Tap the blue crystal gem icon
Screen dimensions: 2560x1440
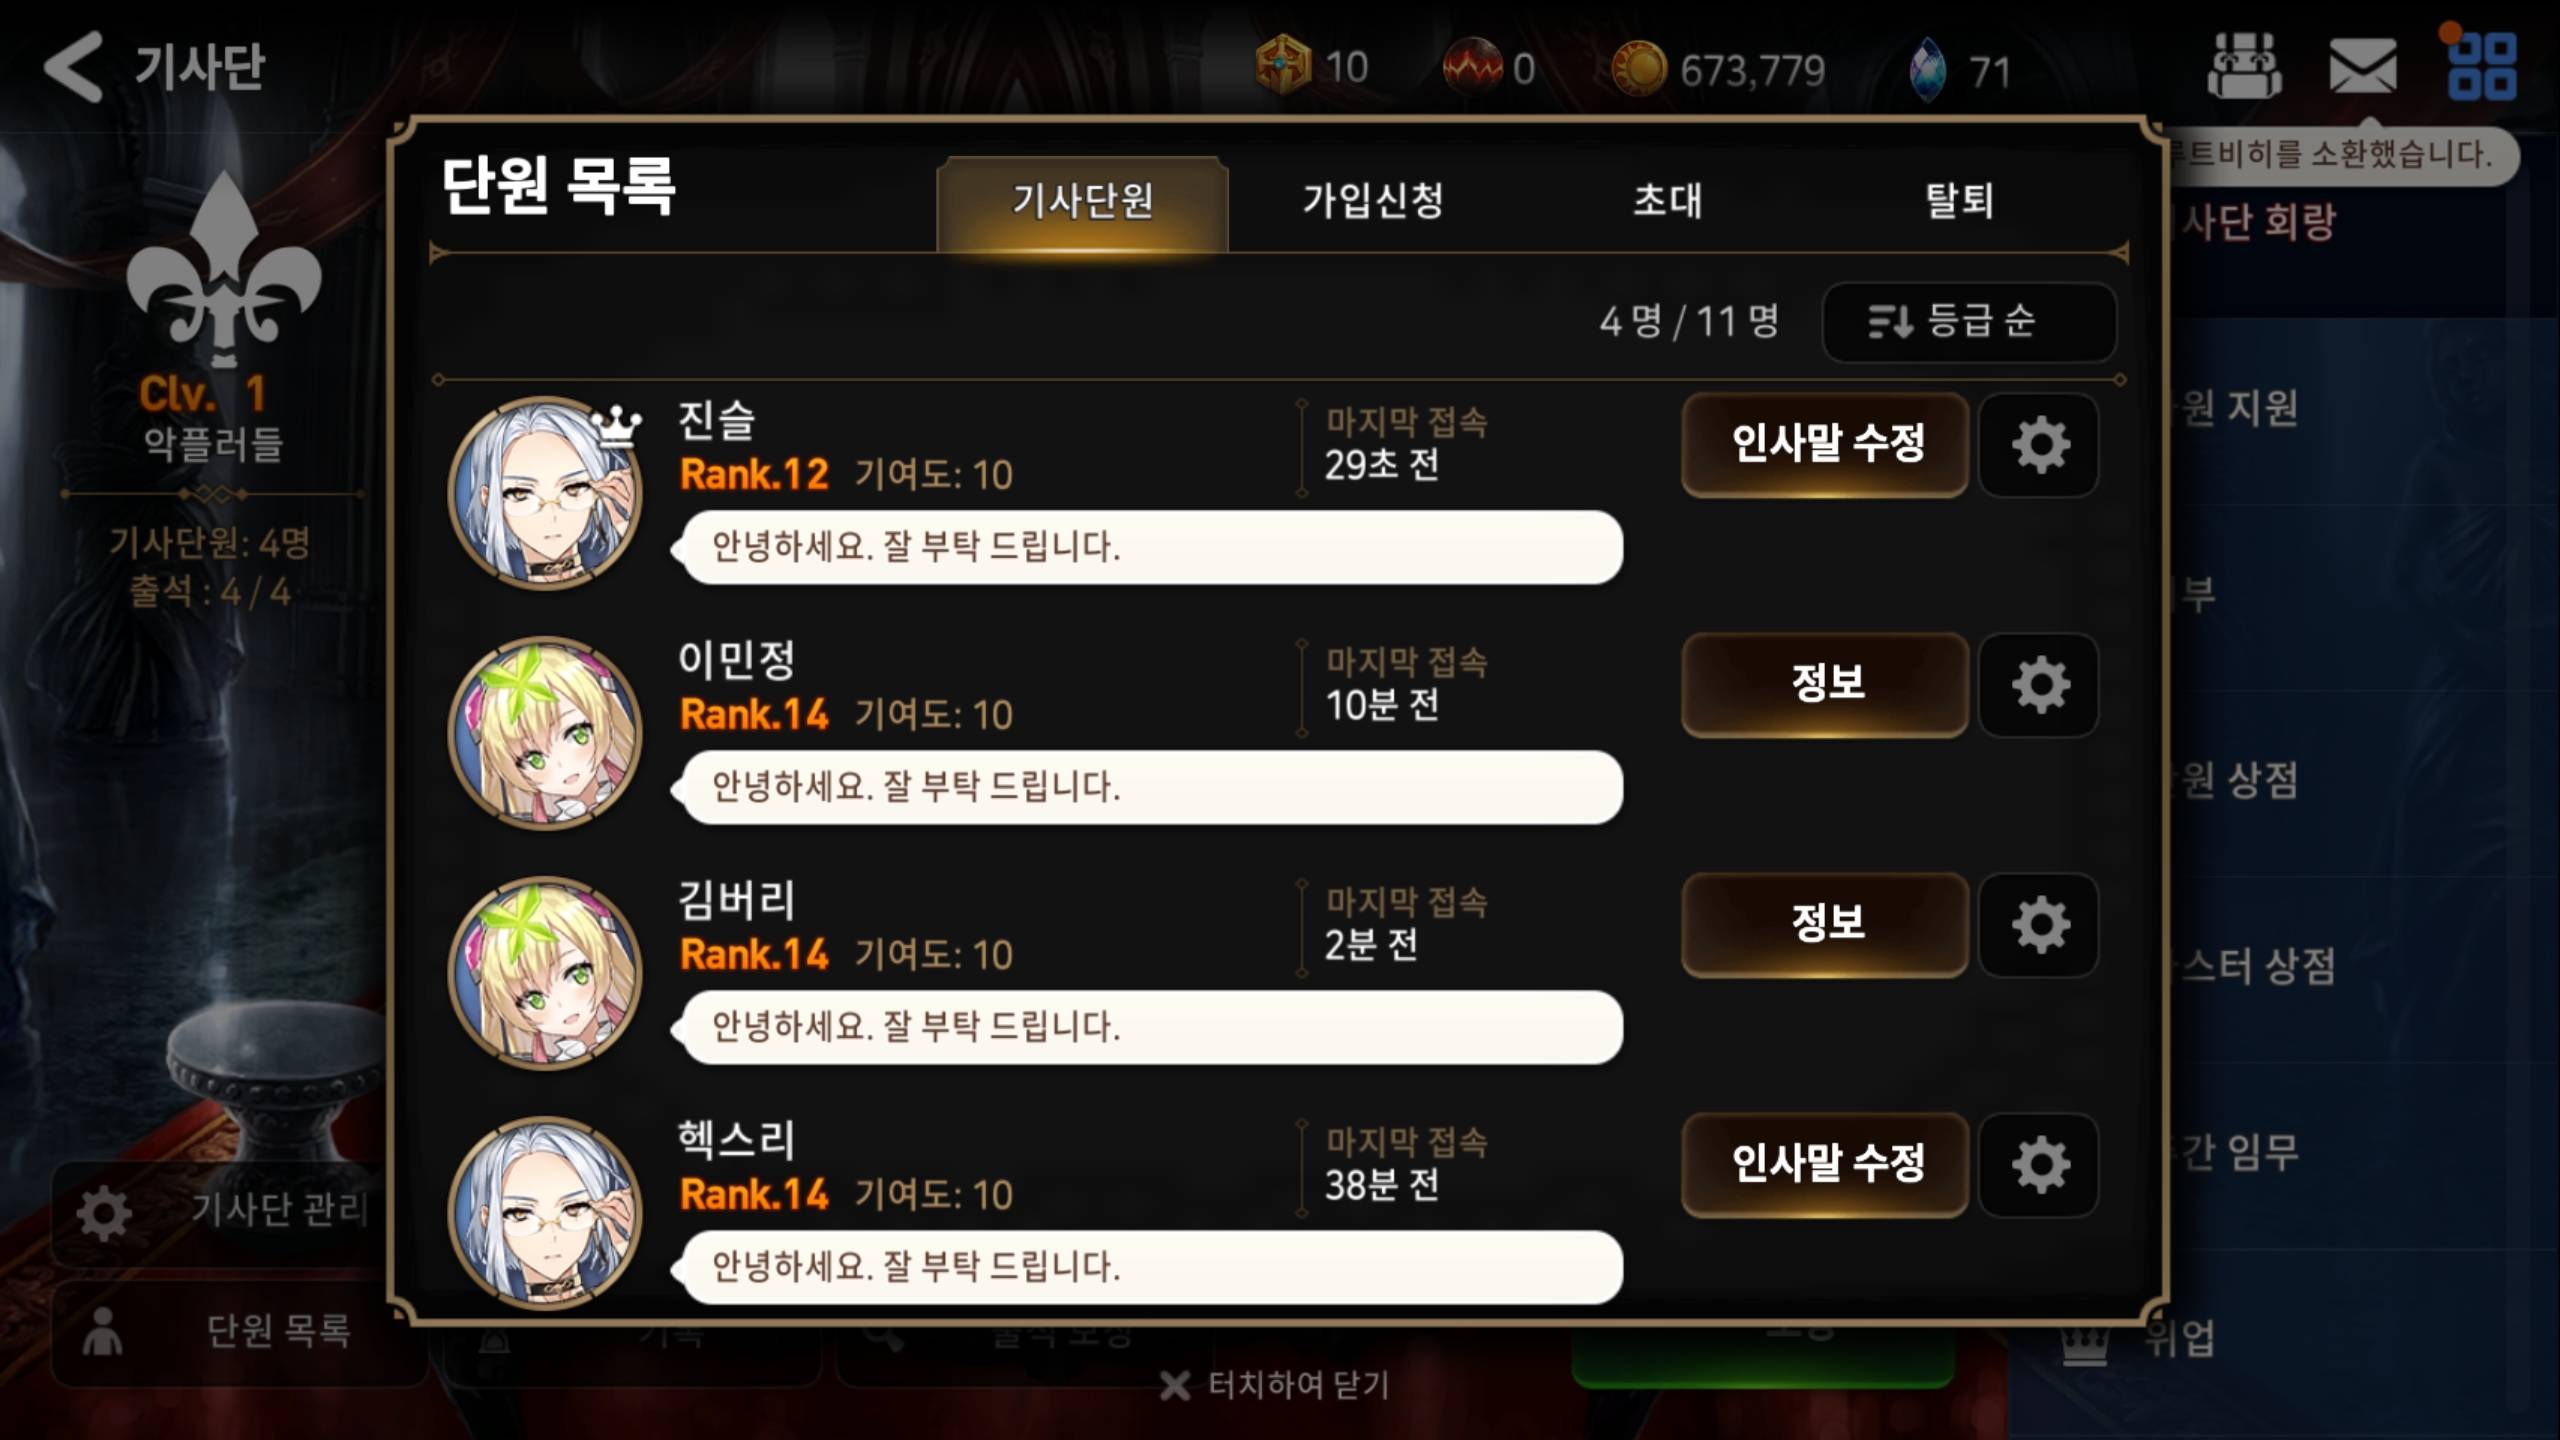[1928, 70]
